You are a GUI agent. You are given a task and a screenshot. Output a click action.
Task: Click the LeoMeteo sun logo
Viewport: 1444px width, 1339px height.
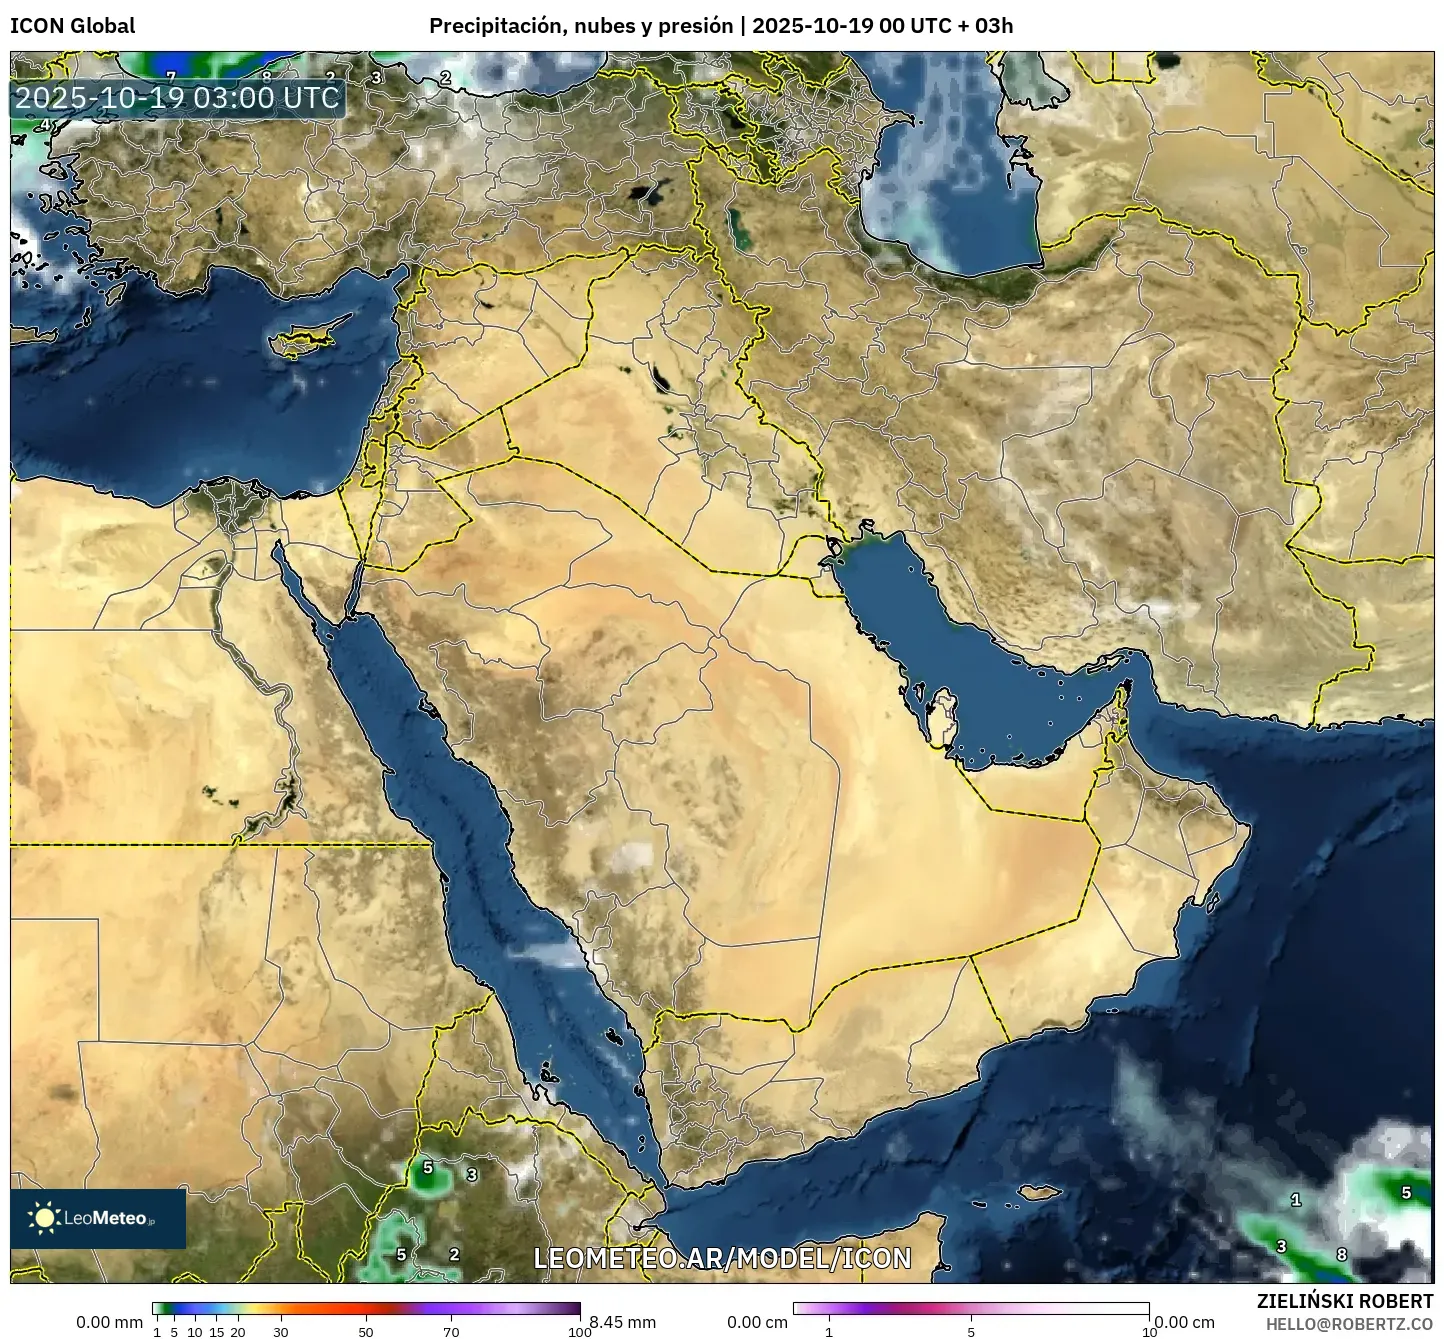(x=44, y=1217)
